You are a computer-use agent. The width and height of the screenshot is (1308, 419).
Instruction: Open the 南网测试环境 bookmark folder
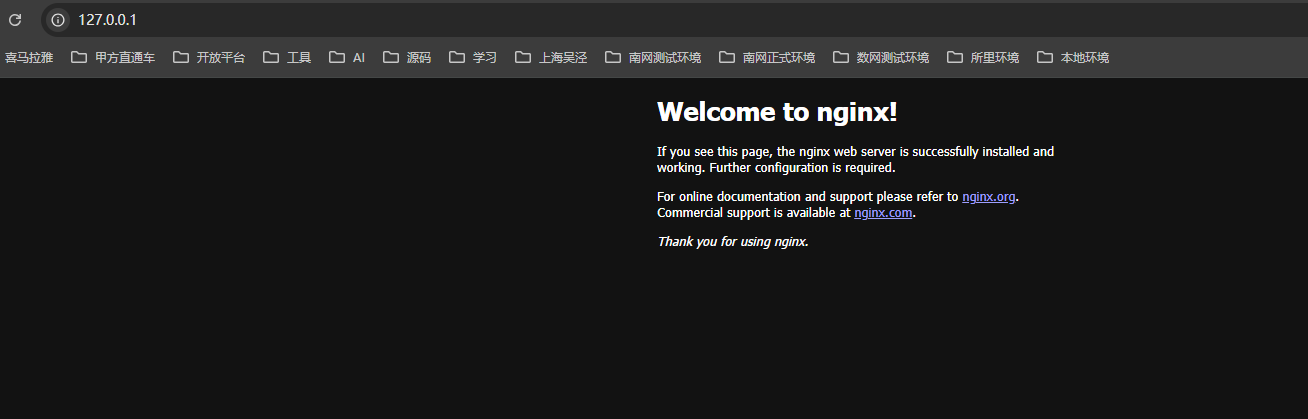pos(653,58)
